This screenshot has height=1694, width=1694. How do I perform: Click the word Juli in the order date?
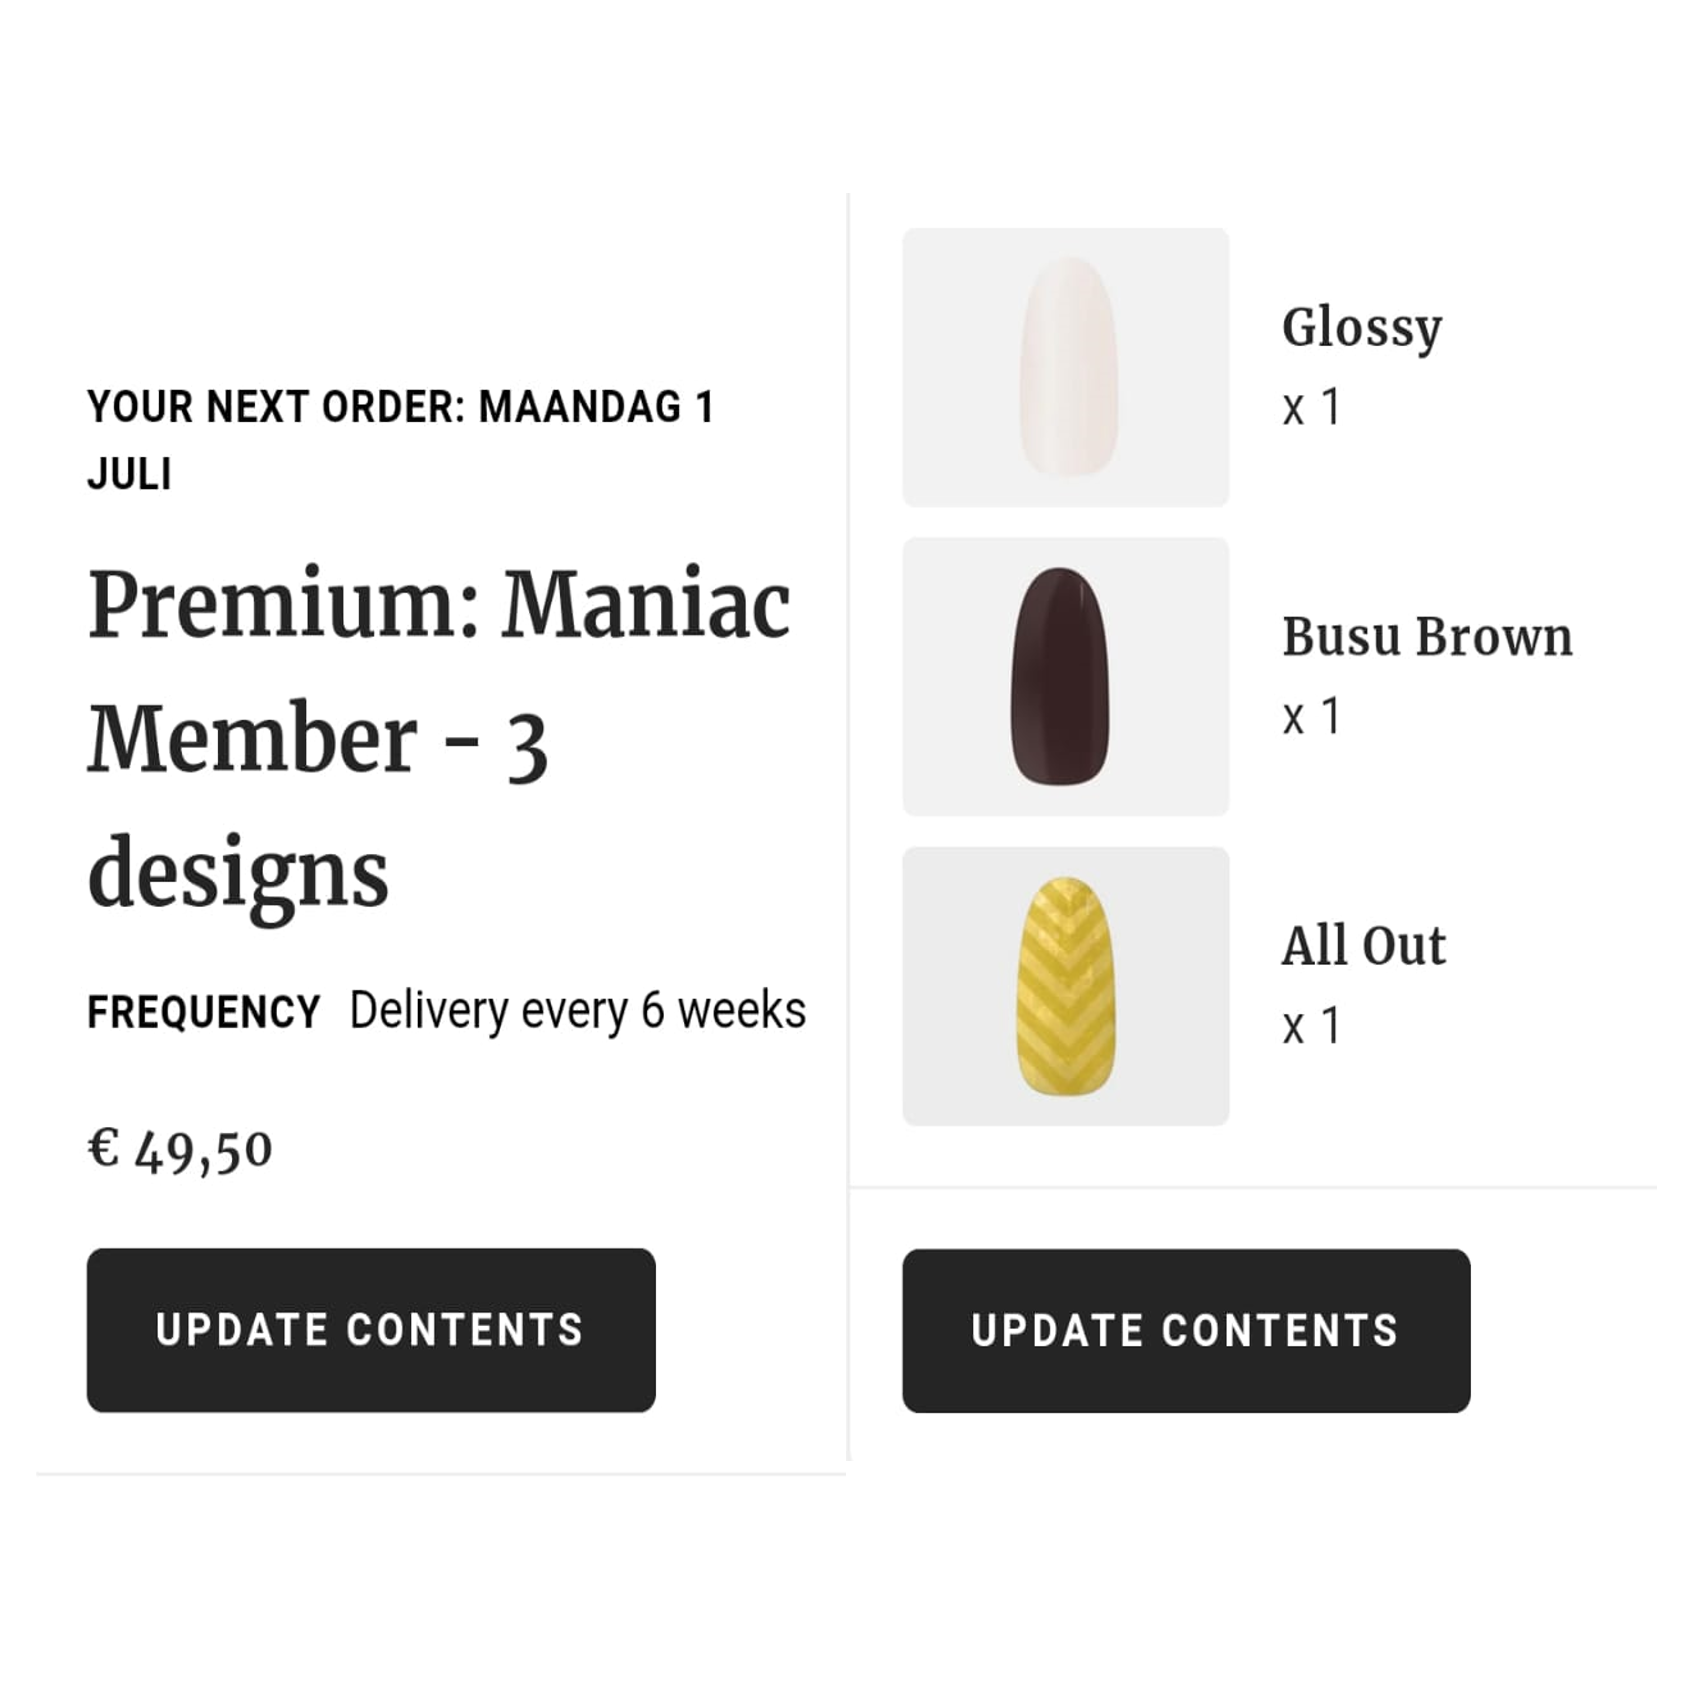(x=129, y=474)
